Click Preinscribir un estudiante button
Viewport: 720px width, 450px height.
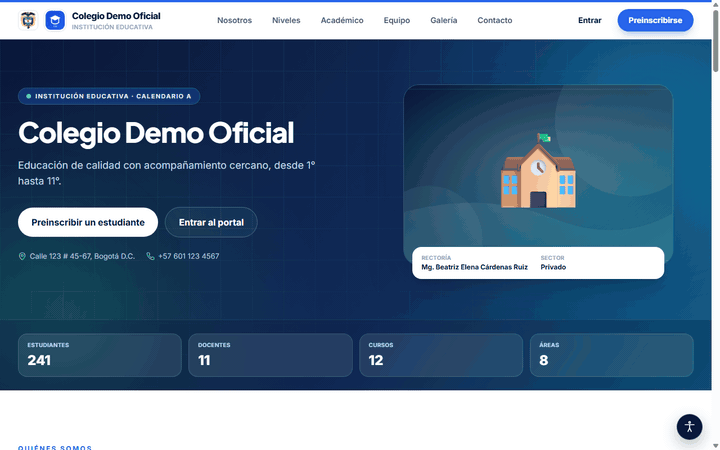tap(88, 222)
